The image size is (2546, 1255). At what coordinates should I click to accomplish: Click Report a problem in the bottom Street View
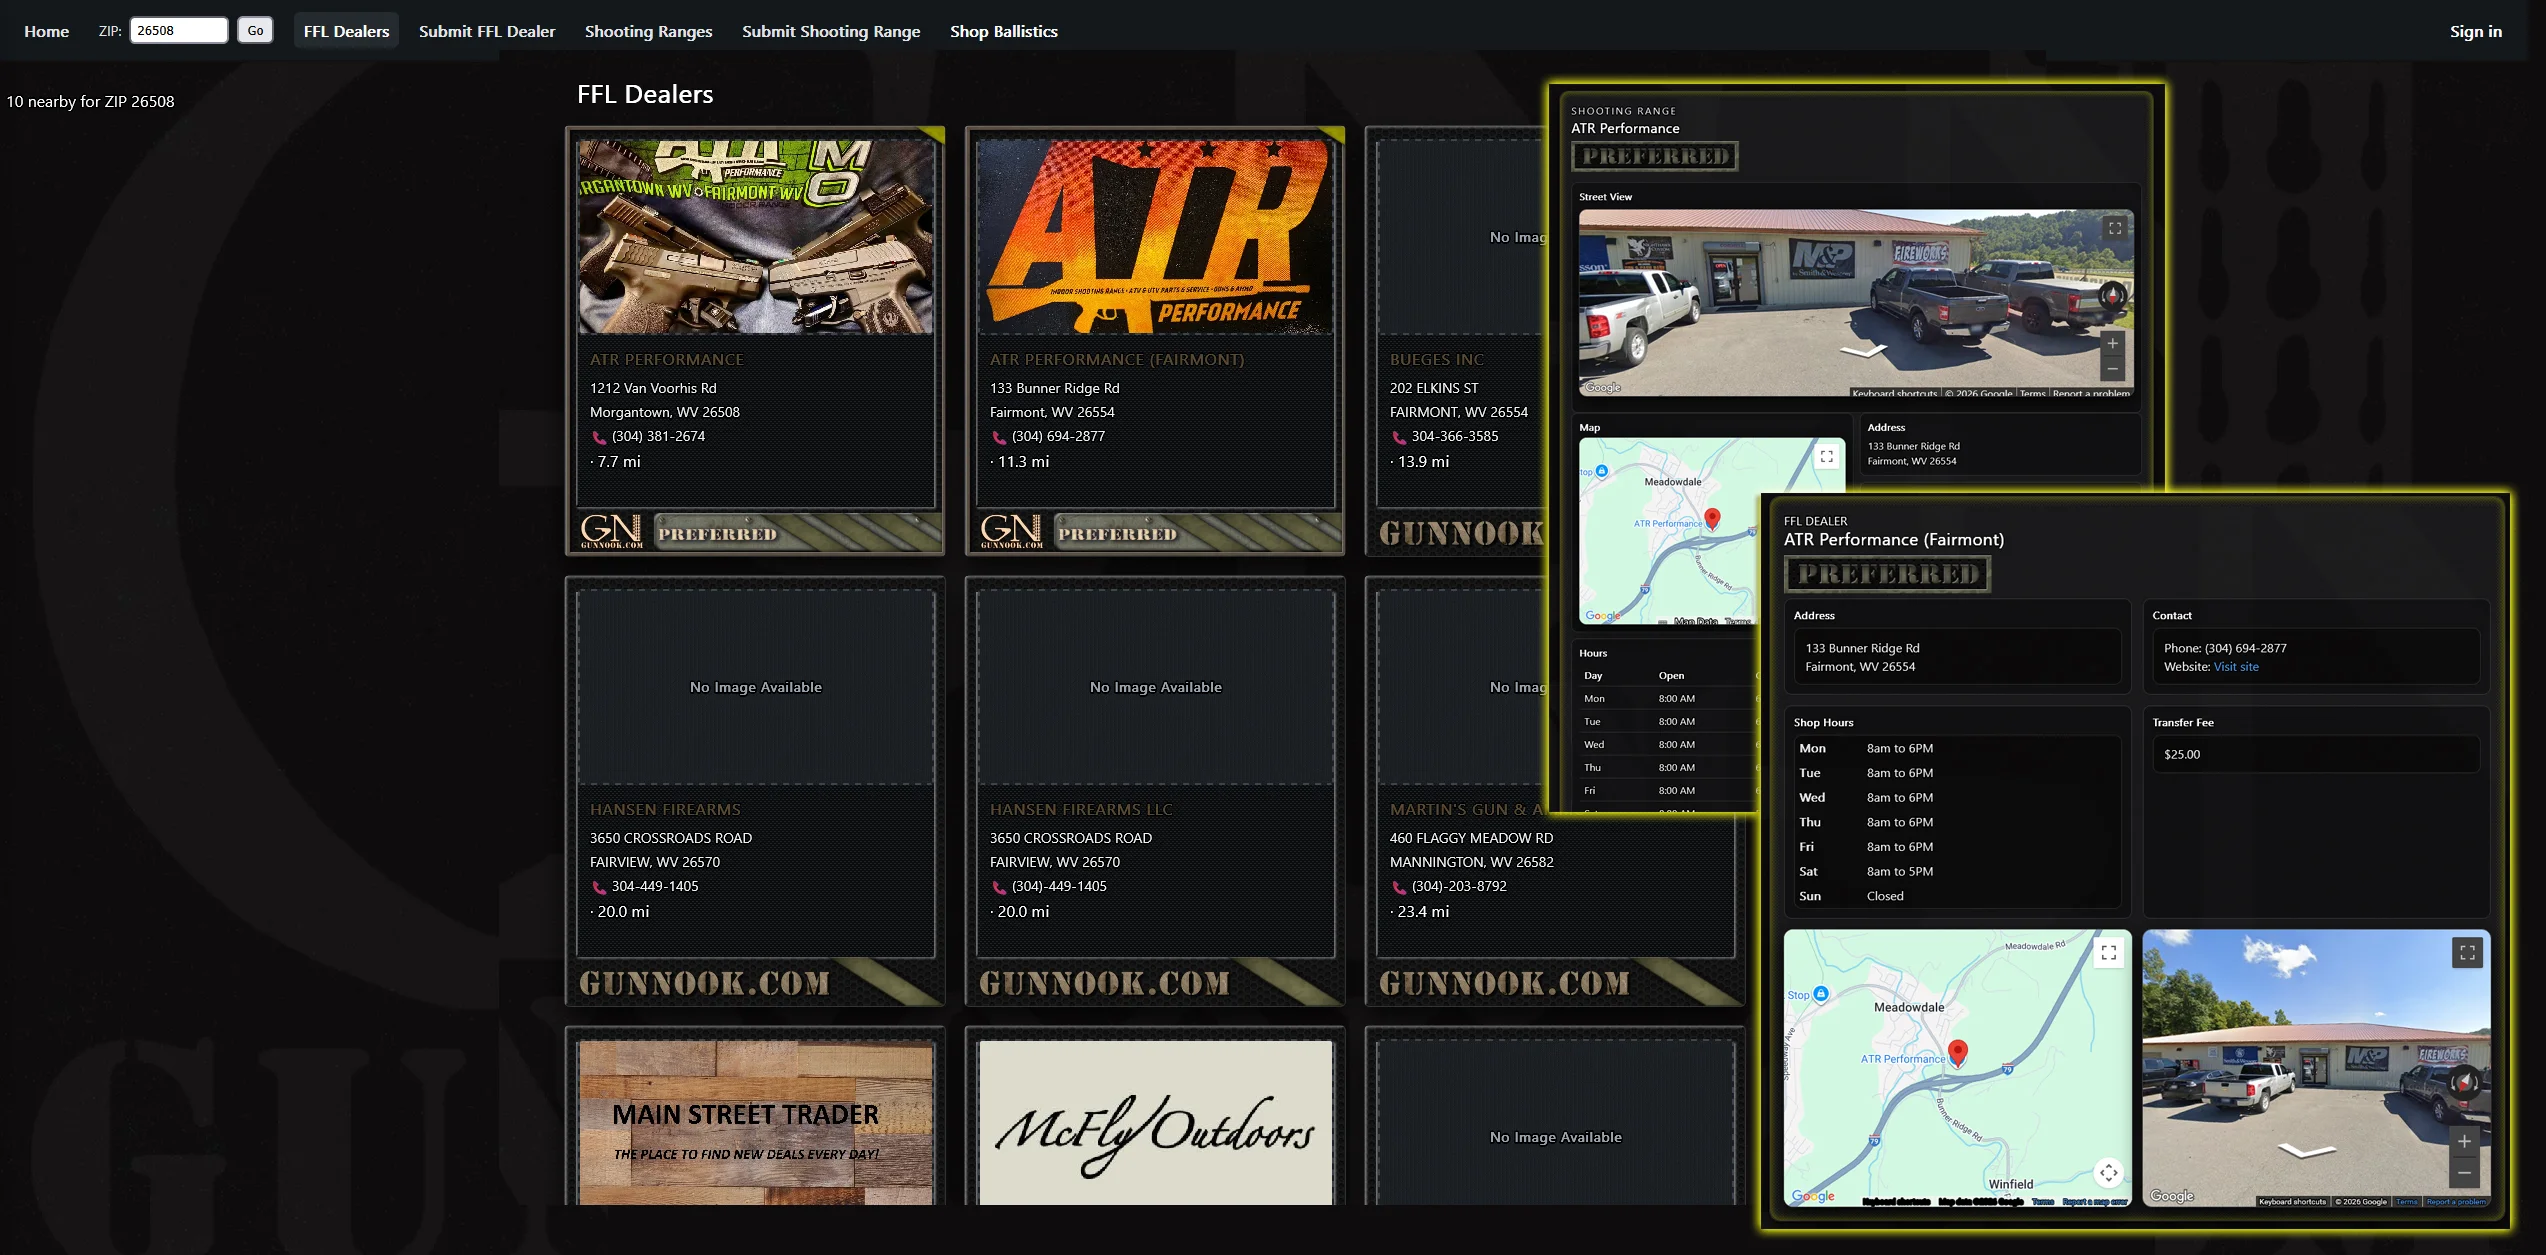(2456, 1202)
